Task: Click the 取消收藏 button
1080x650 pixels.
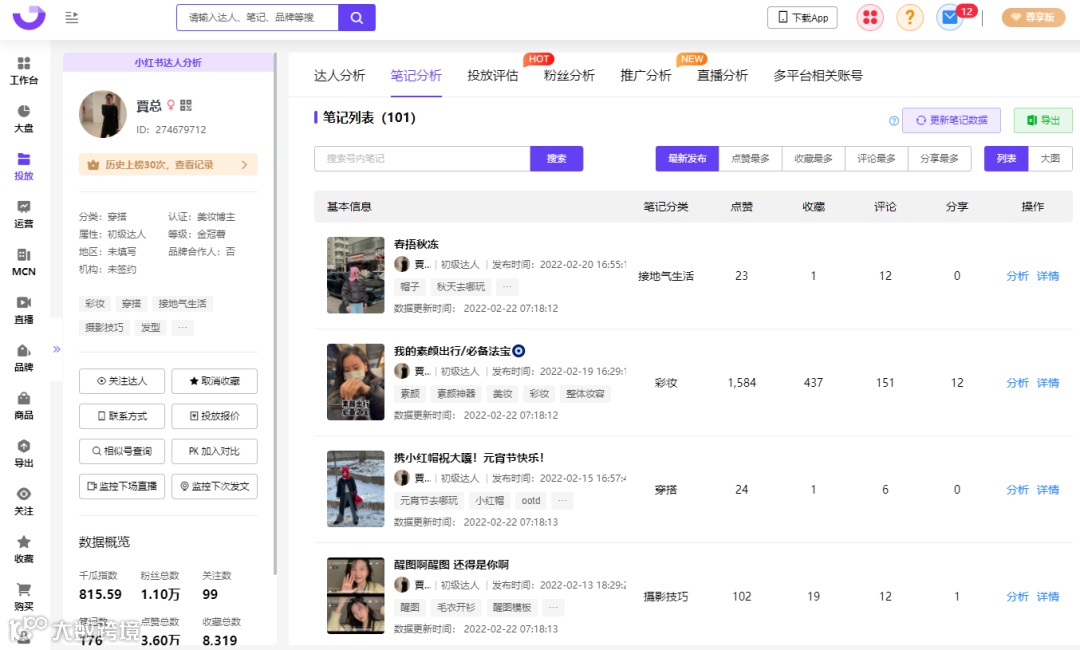Action: (214, 381)
